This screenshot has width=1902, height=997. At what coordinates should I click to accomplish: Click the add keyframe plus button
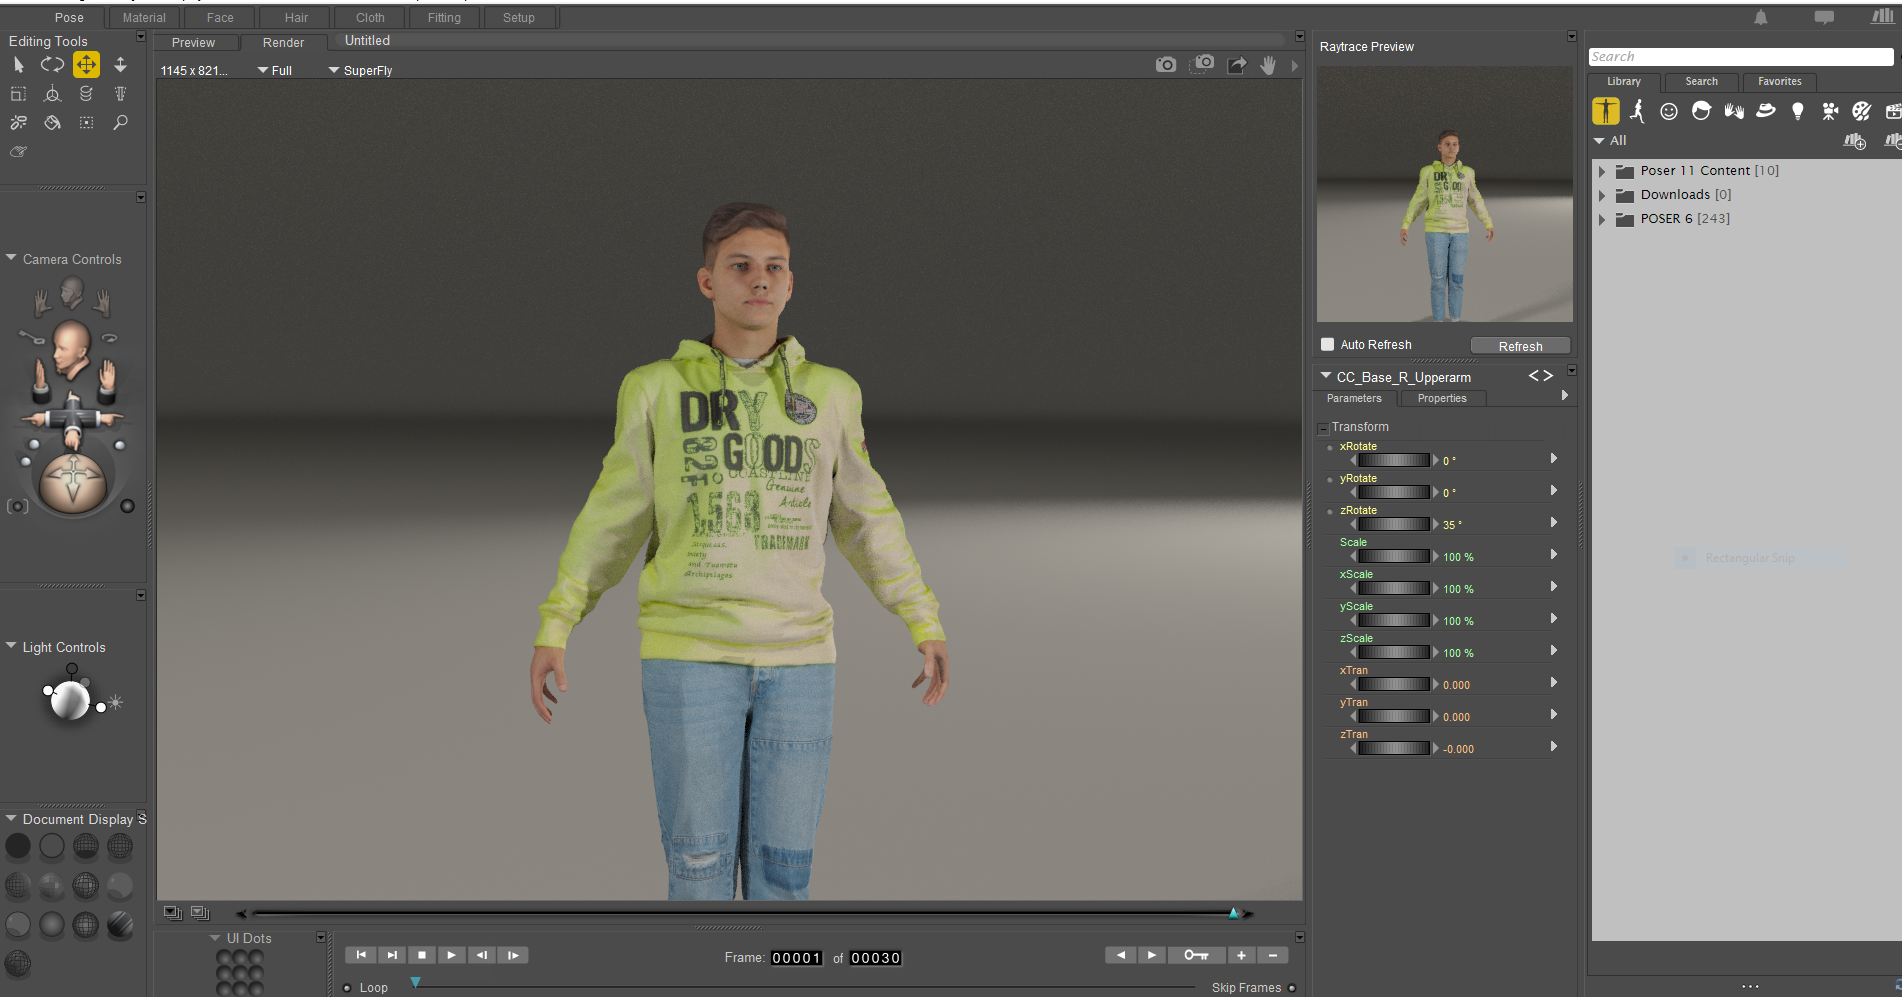click(x=1241, y=955)
